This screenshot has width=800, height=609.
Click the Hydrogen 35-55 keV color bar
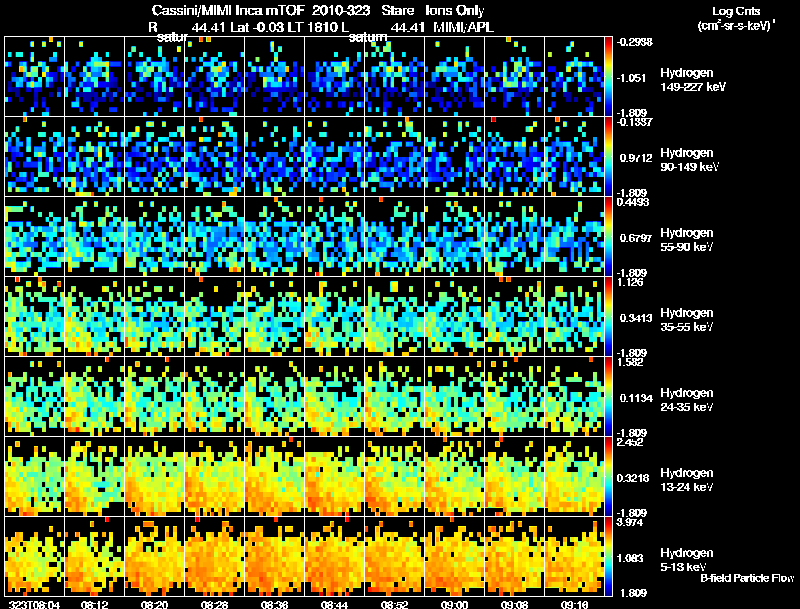click(x=608, y=316)
